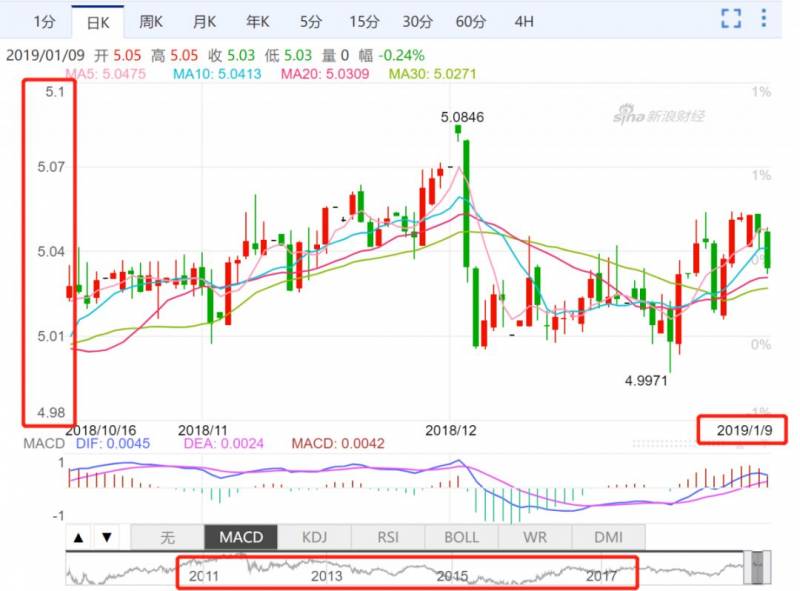Enable the RSI indicator
Image resolution: width=800 pixels, height=591 pixels.
388,537
